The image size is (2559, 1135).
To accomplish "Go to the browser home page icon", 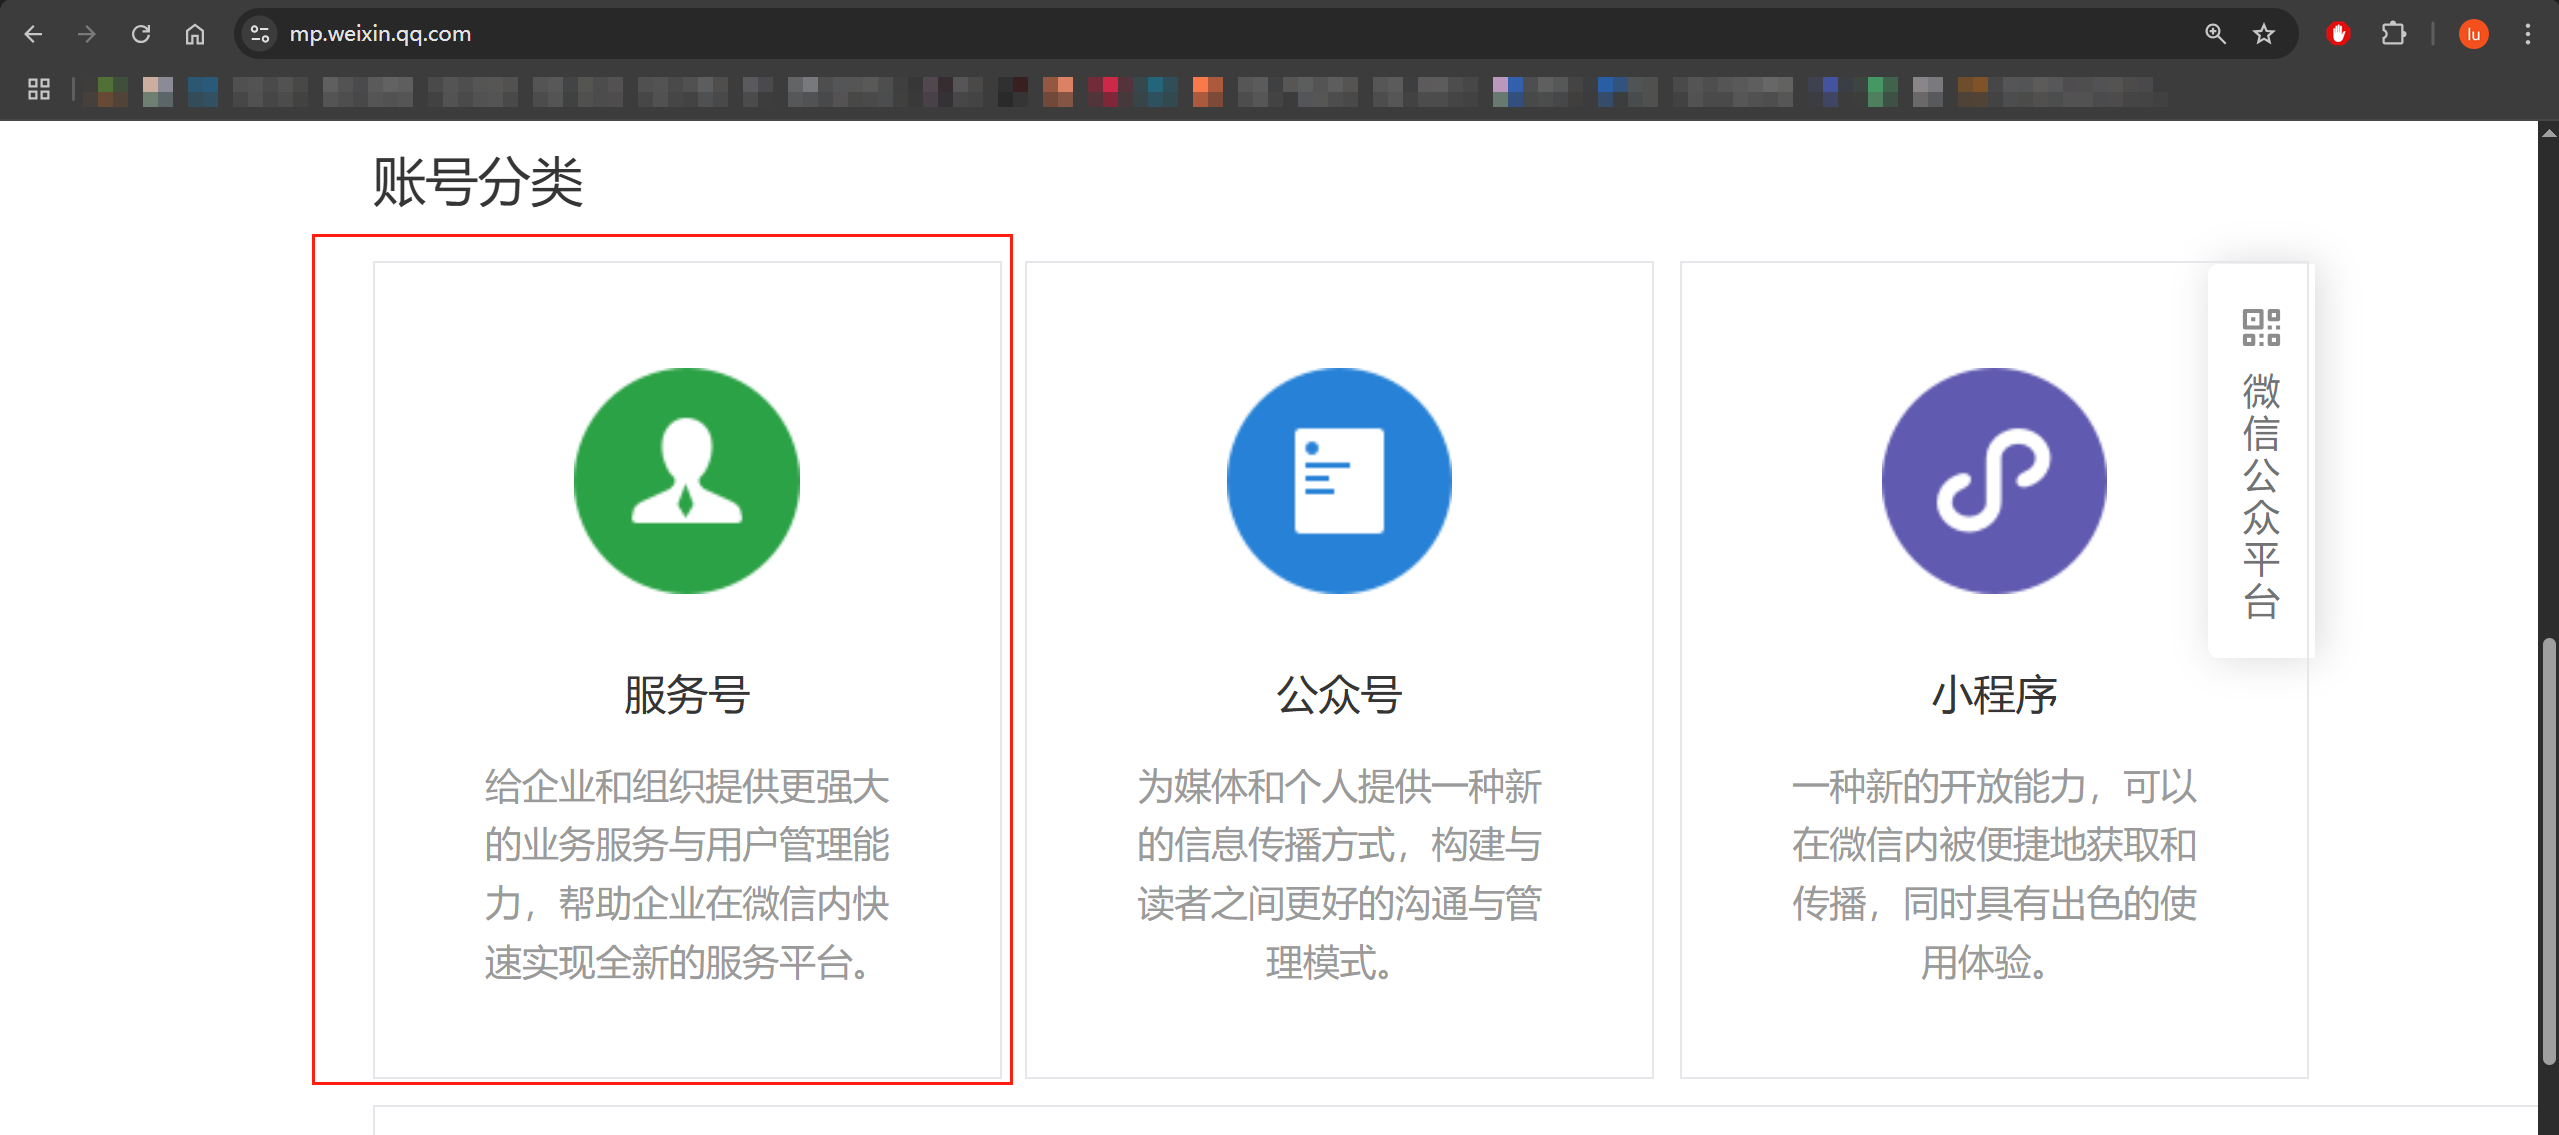I will [195, 34].
